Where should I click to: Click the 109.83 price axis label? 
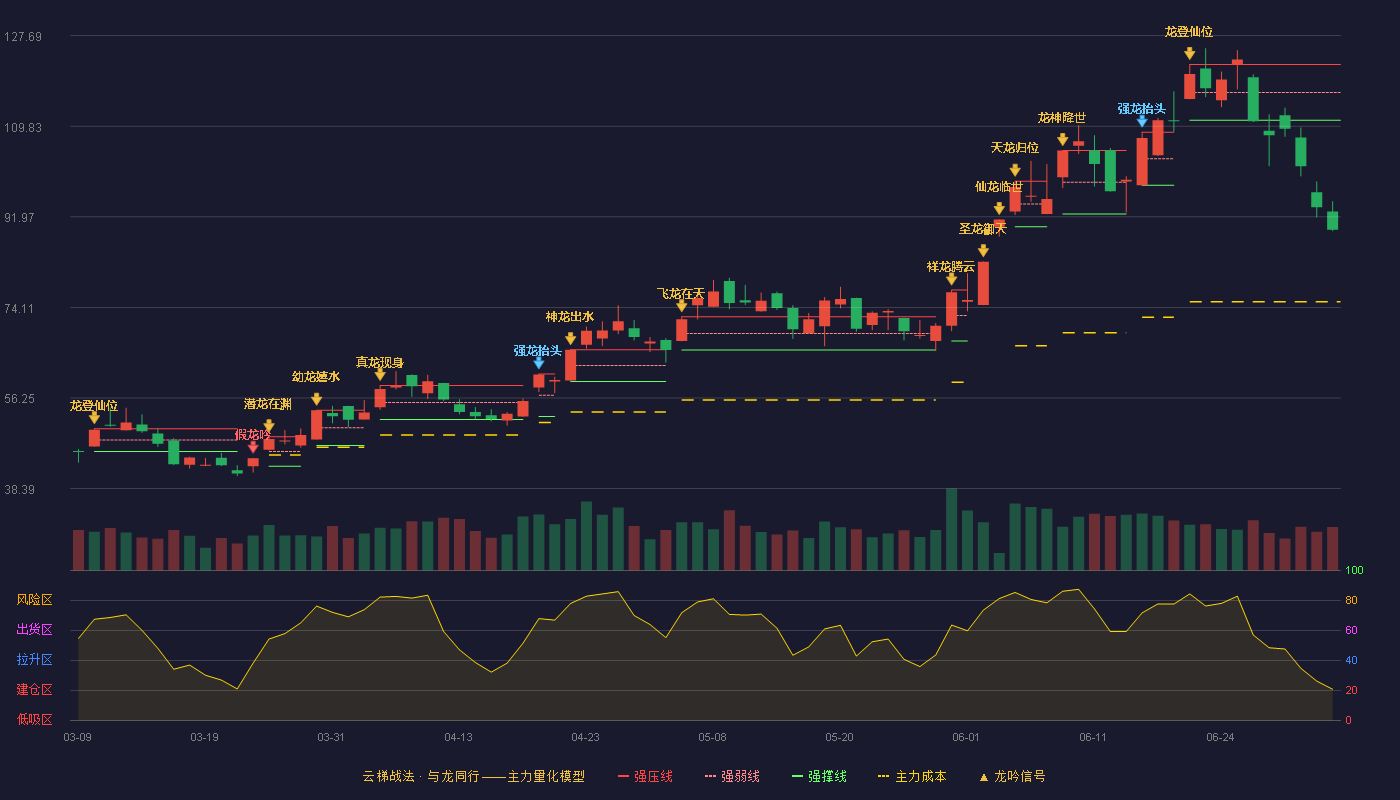(x=23, y=127)
